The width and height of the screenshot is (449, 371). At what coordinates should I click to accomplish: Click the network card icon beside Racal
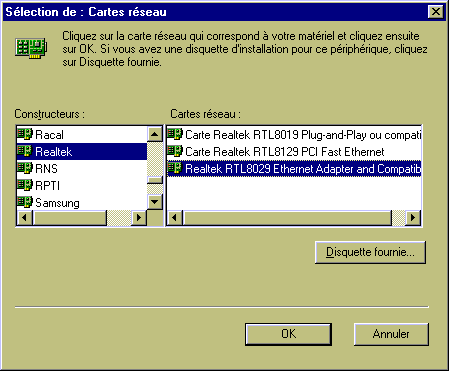[x=25, y=134]
